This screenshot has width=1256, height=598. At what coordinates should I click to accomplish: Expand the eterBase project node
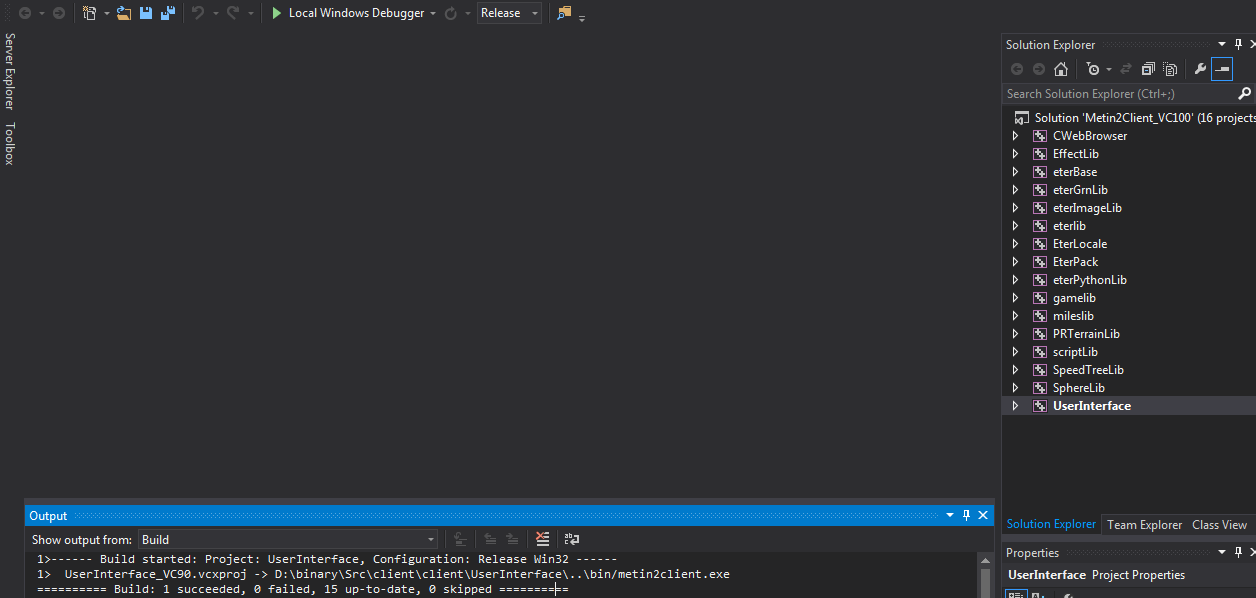click(1015, 172)
